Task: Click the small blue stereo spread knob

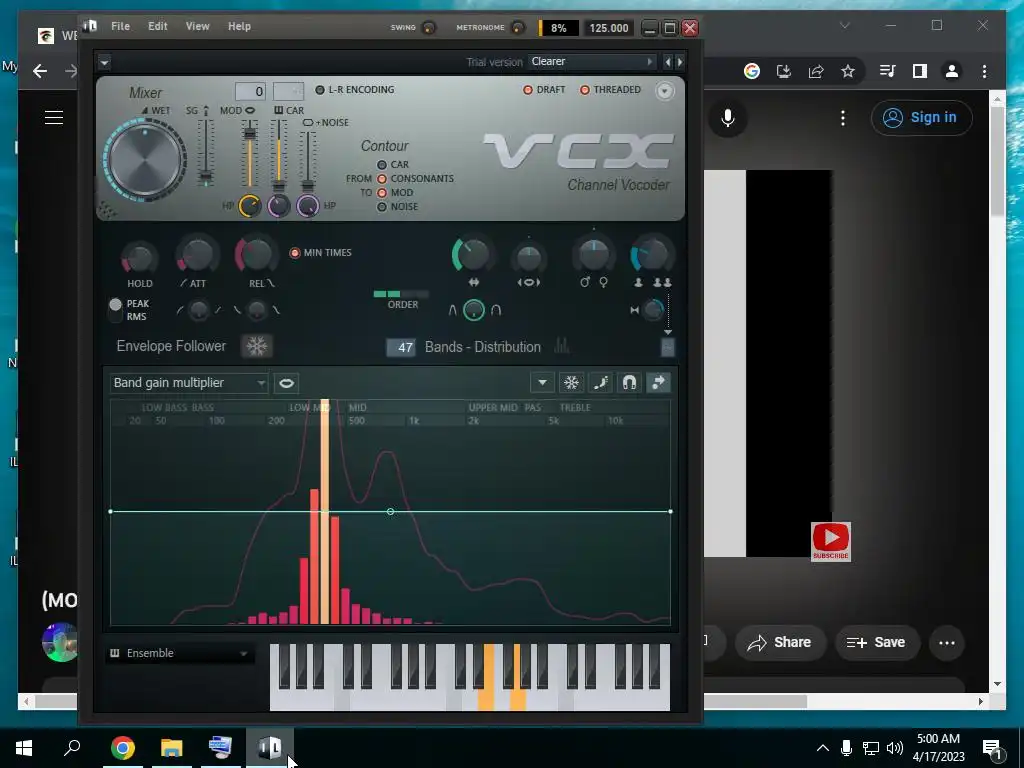Action: pyautogui.click(x=653, y=310)
